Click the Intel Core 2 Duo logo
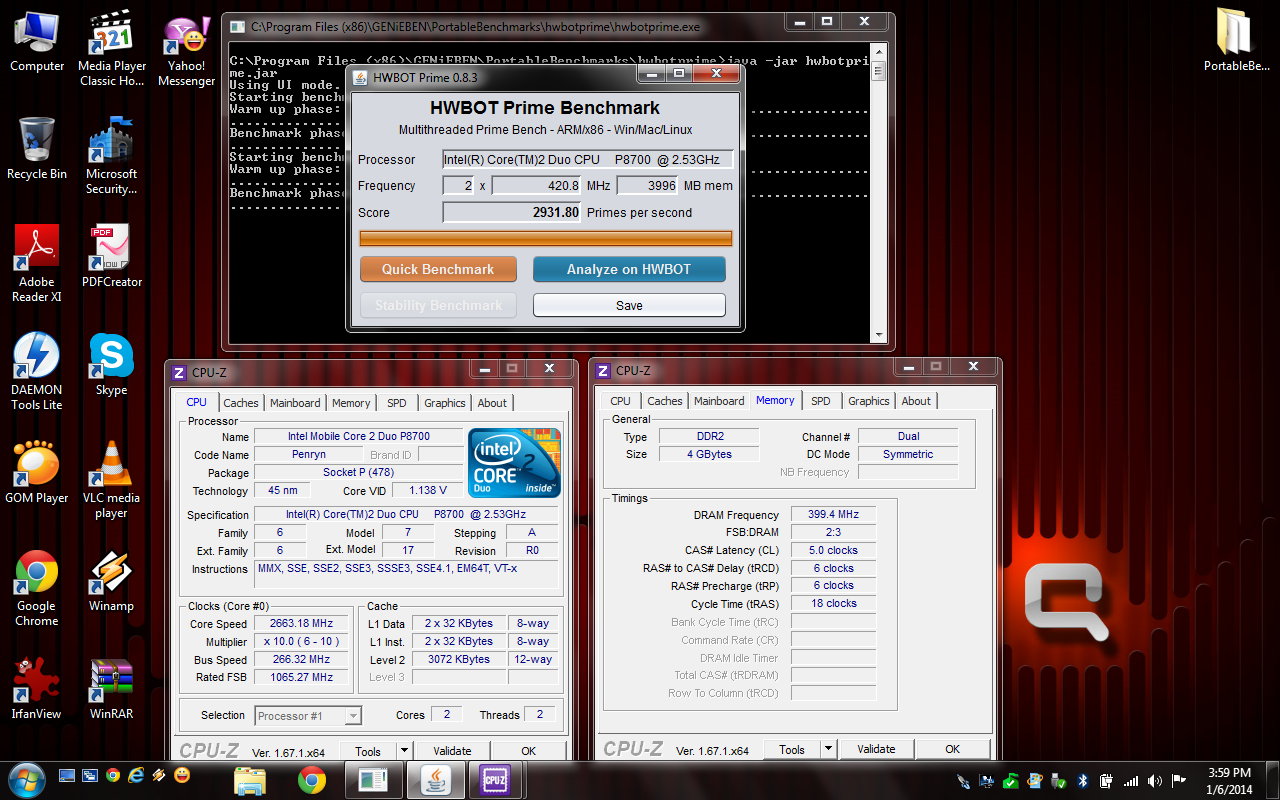1280x800 pixels. pos(516,463)
